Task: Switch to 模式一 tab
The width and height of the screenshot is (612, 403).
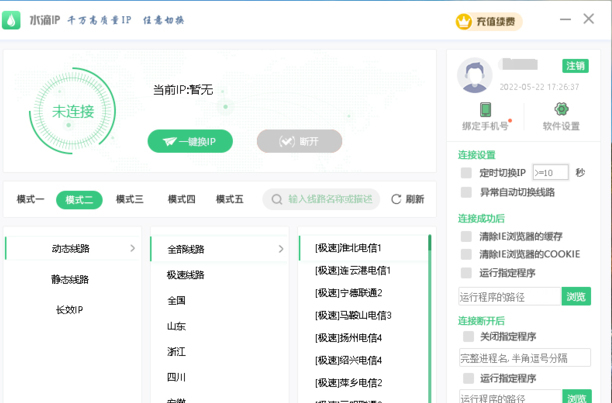Action: pos(30,199)
